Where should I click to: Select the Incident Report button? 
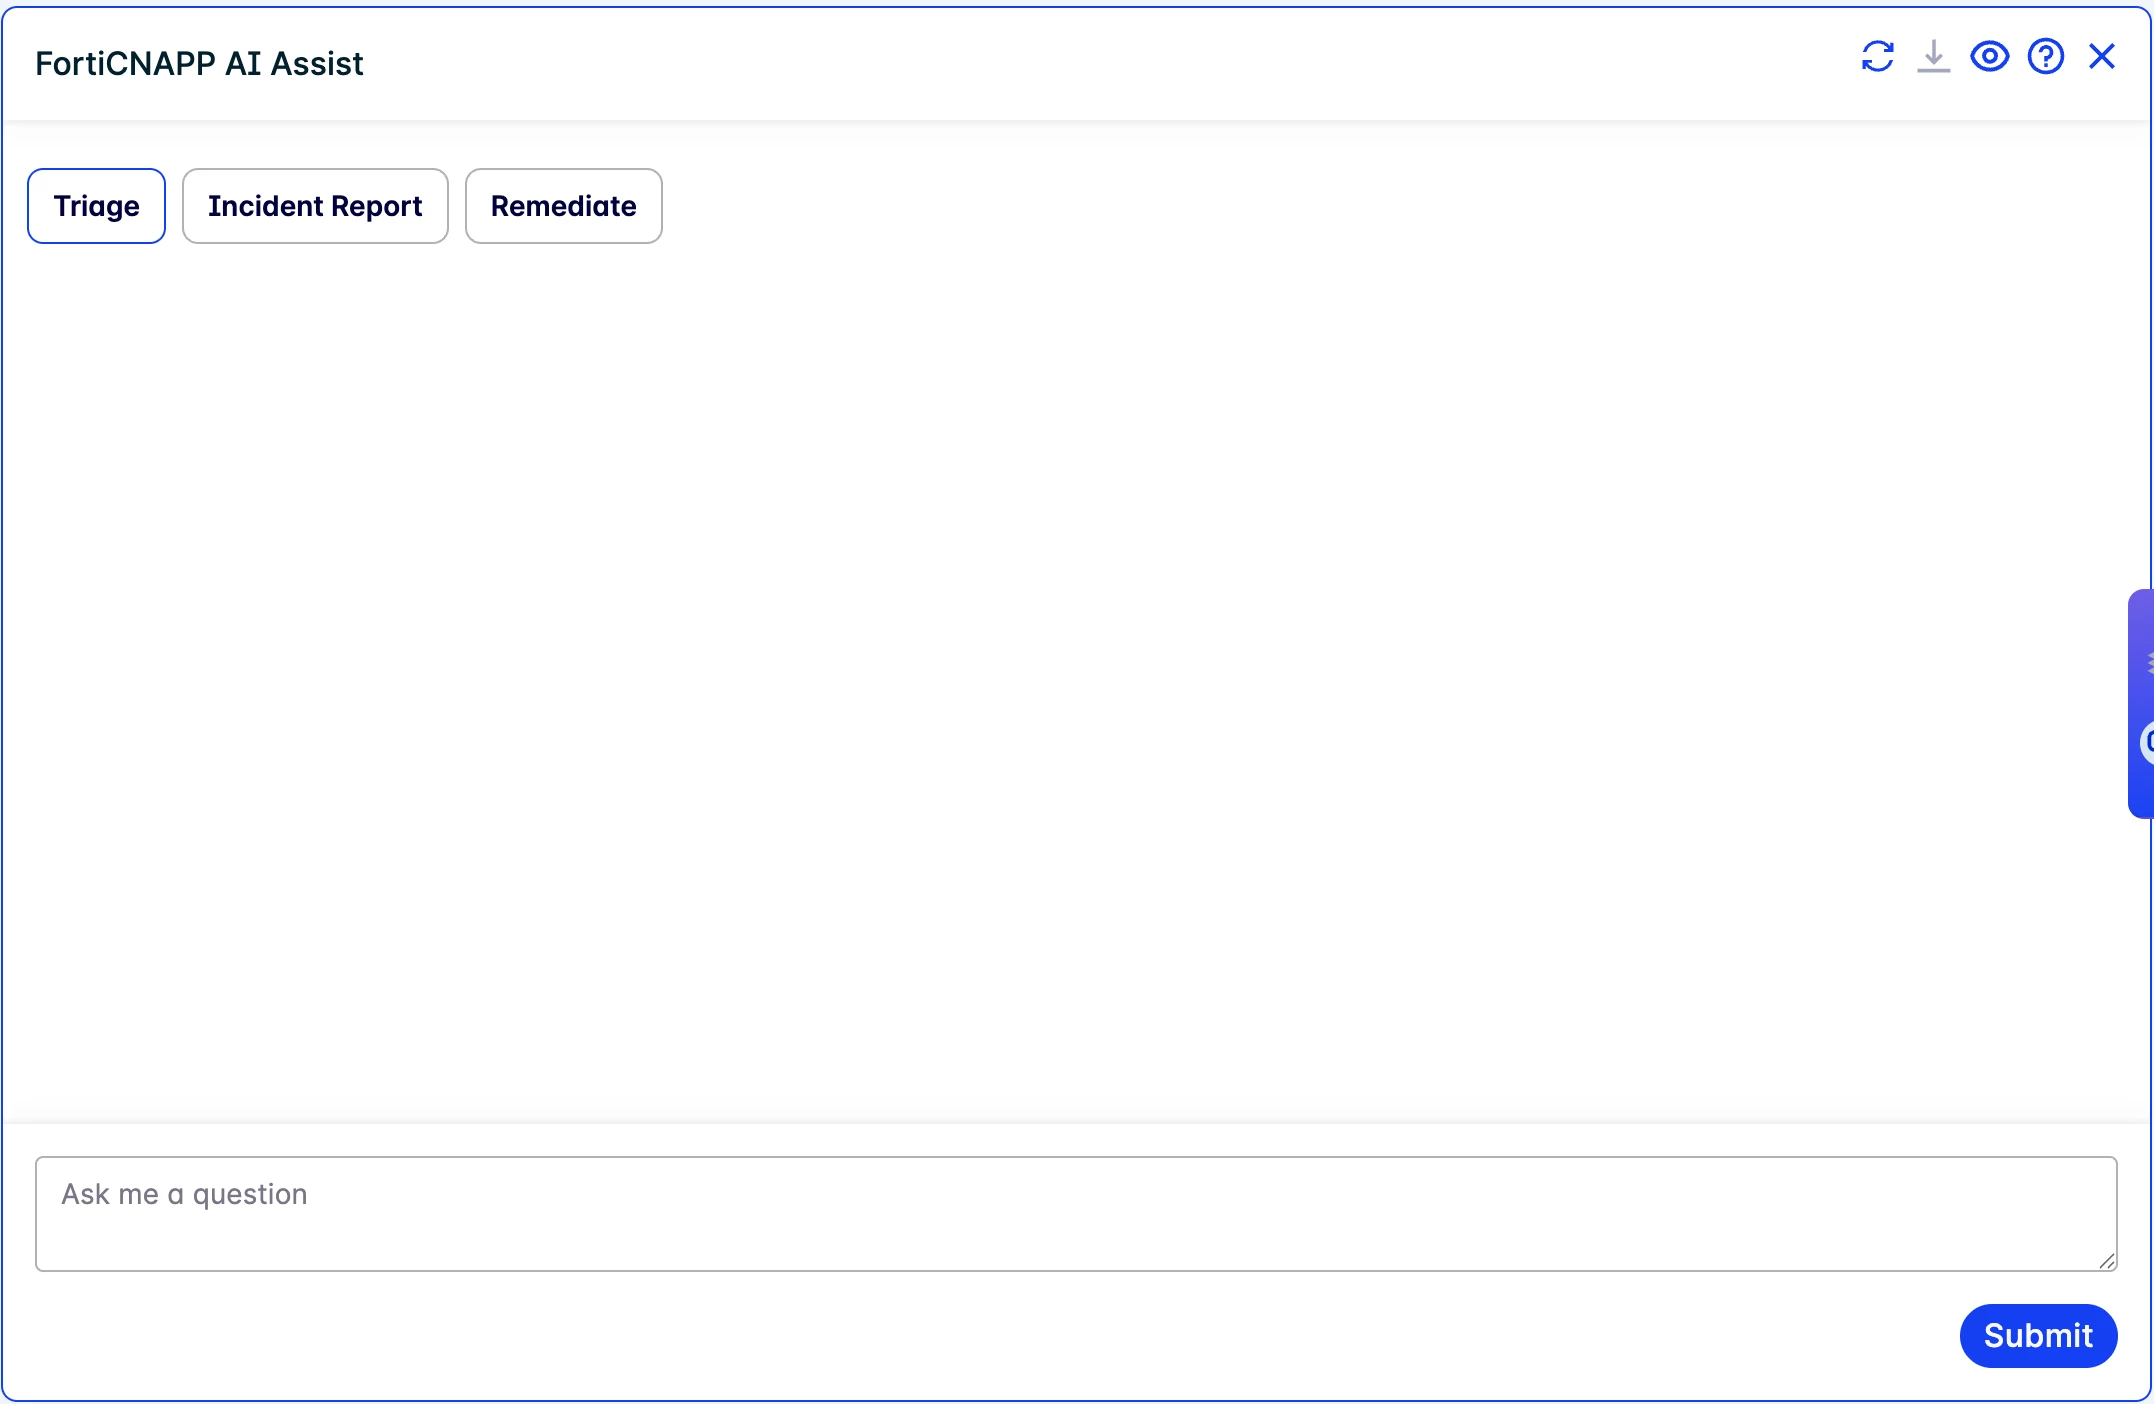coord(315,206)
